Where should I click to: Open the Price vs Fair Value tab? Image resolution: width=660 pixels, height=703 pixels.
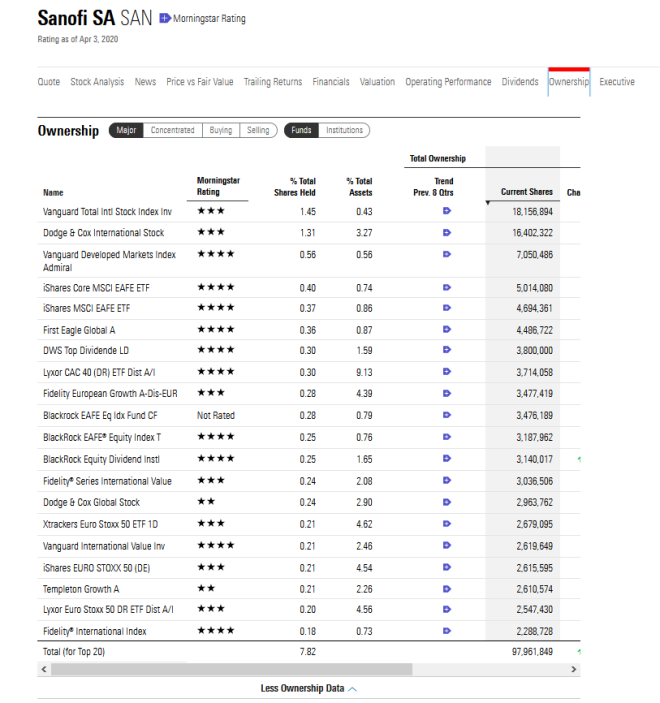tap(200, 82)
